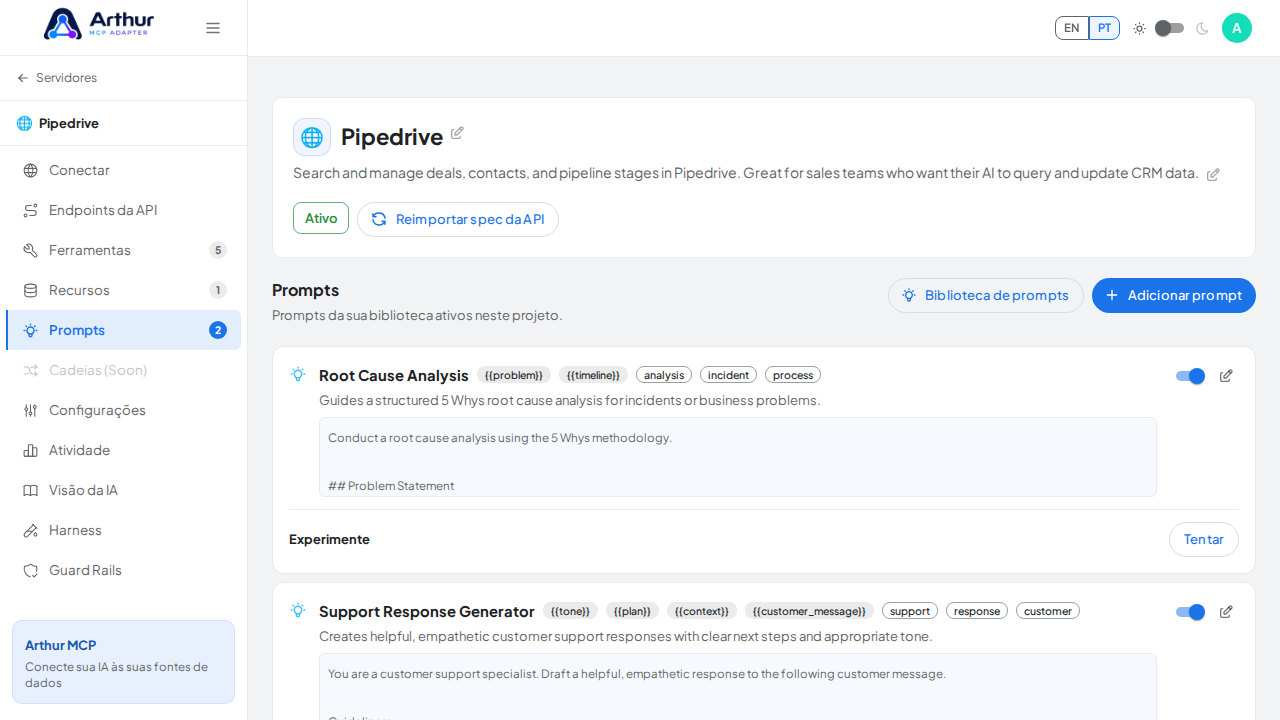Click the support tag

pyautogui.click(x=910, y=611)
